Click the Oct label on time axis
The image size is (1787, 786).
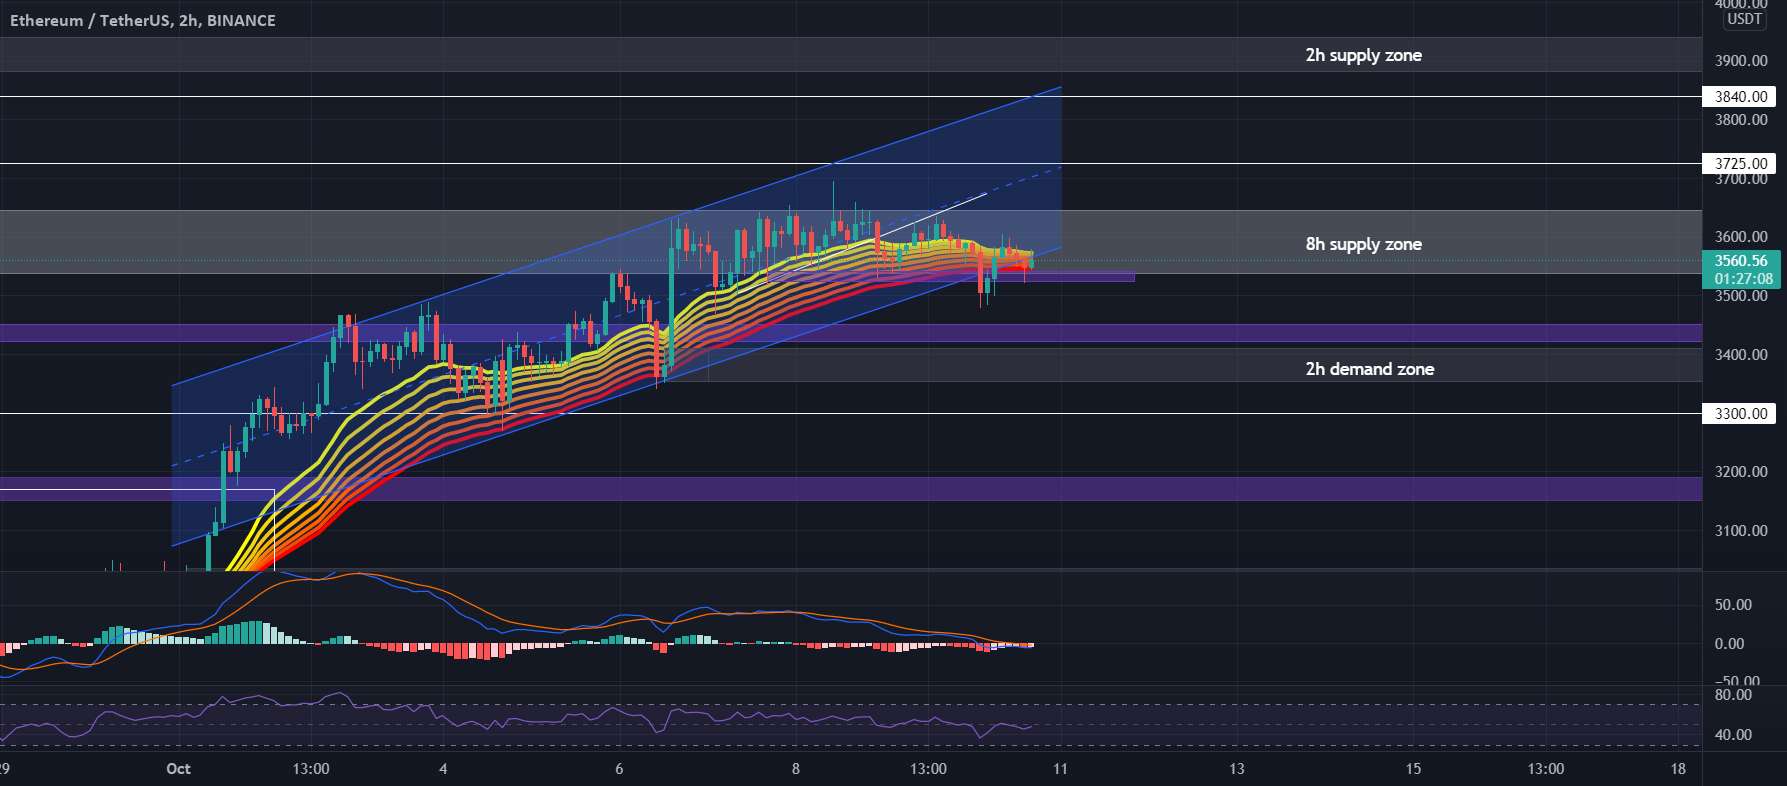pos(178,769)
